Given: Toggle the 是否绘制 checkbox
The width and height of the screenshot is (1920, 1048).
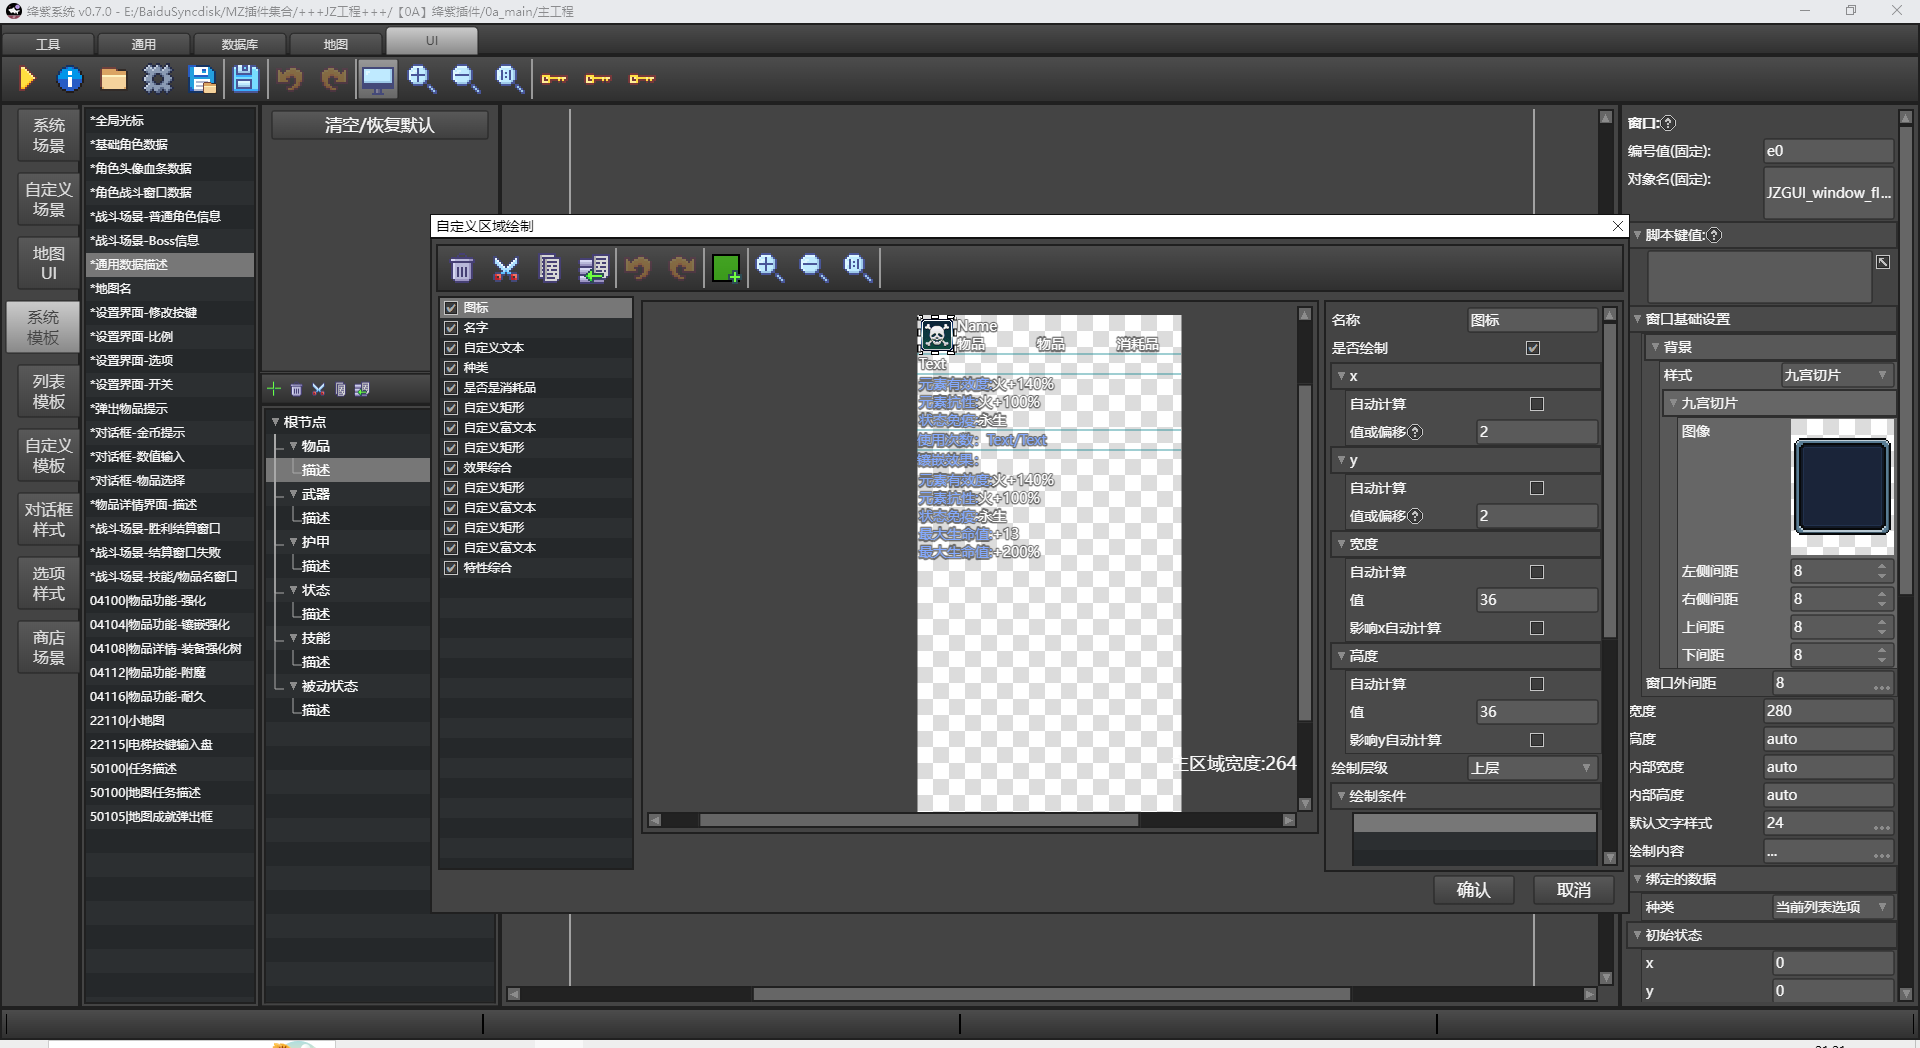Looking at the screenshot, I should [x=1533, y=348].
